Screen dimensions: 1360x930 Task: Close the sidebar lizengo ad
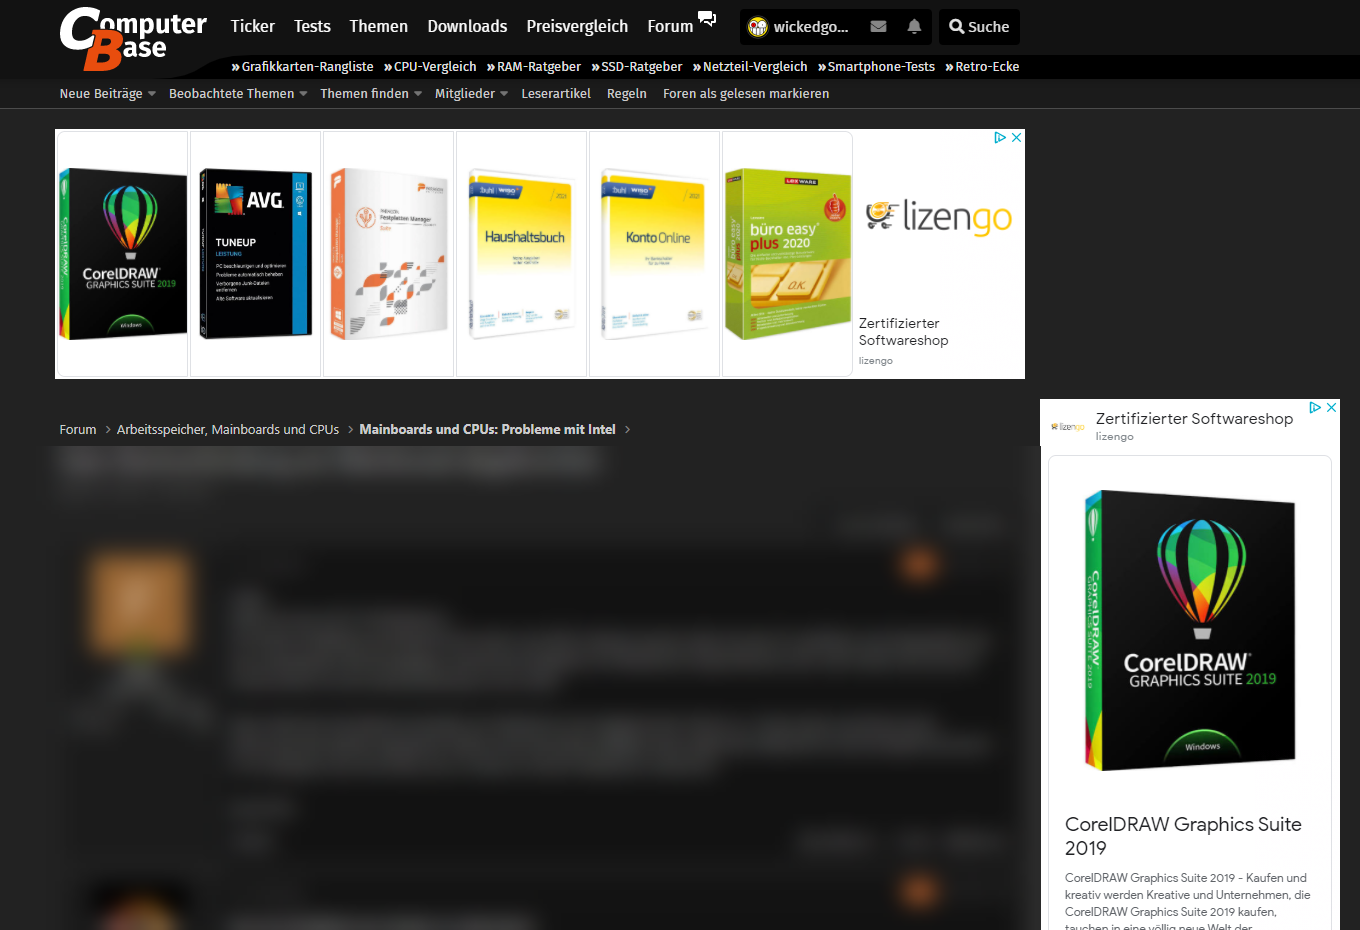(1331, 408)
